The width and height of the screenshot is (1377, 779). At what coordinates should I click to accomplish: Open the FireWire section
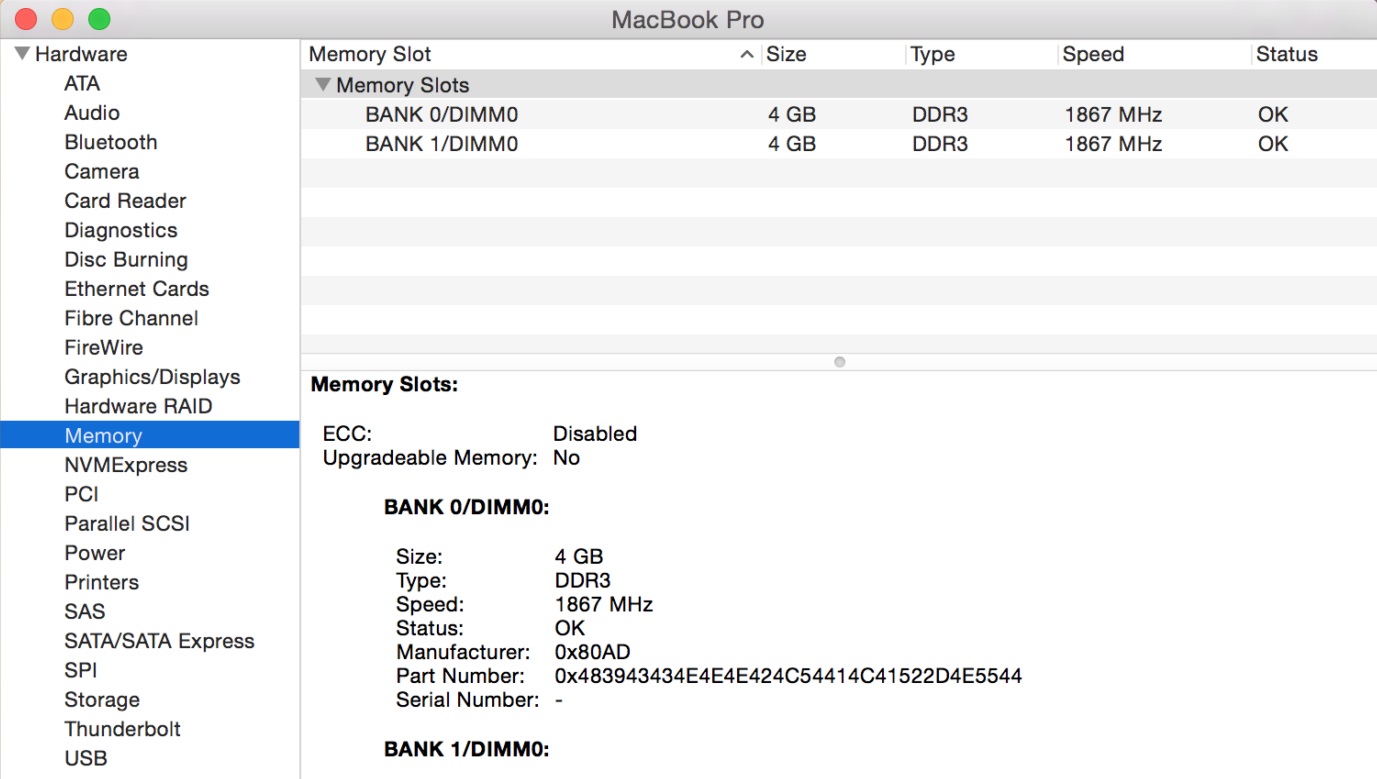pyautogui.click(x=104, y=347)
